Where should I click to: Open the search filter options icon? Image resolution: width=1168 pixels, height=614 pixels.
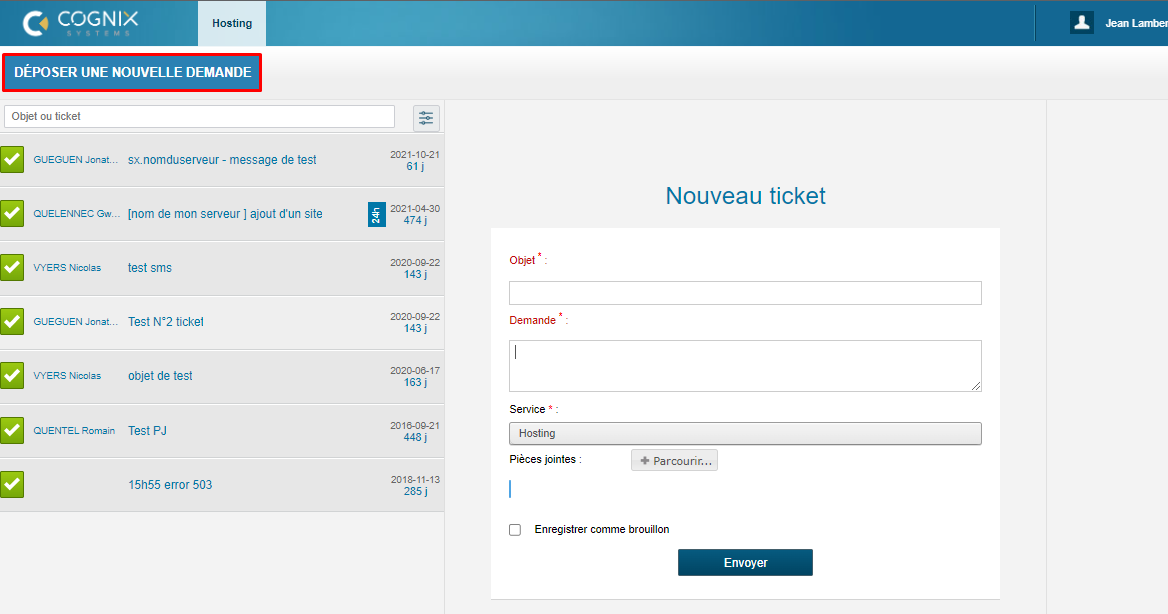click(425, 117)
